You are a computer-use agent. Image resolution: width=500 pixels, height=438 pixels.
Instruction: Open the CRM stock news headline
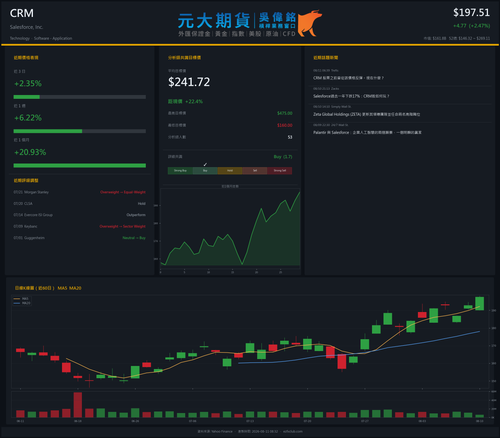[348, 78]
